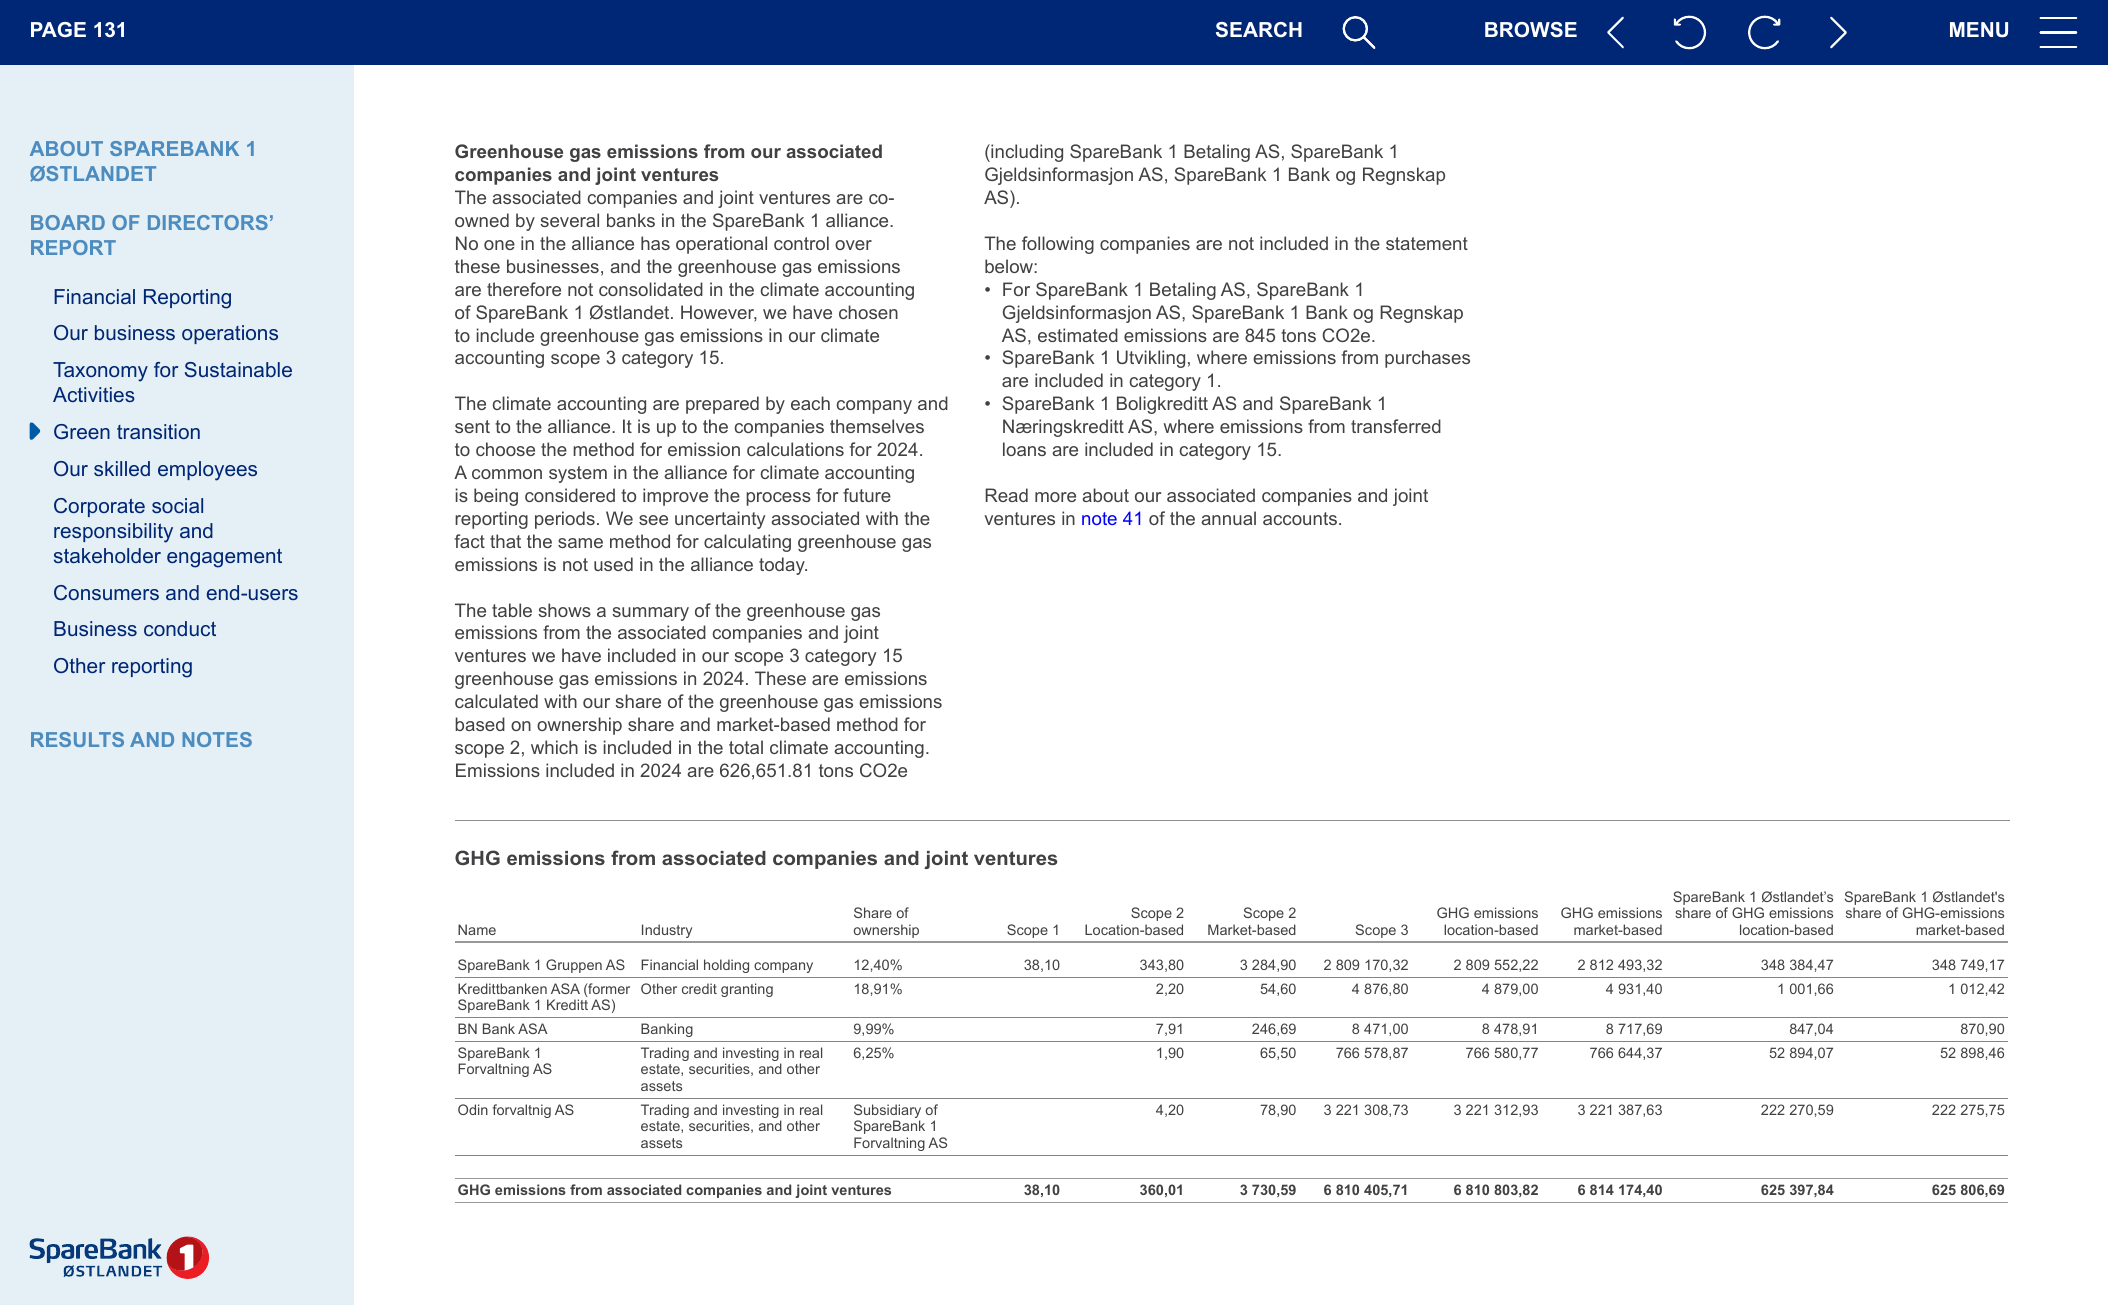Go to previous page with left arrow

(1616, 32)
